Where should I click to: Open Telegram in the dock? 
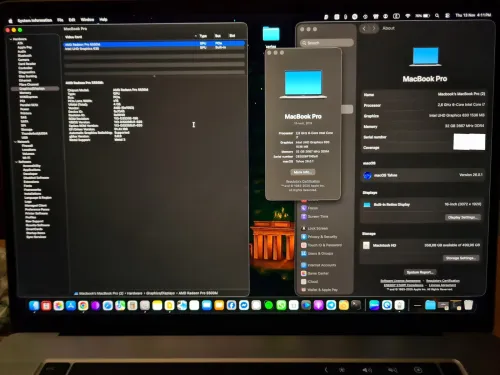(x=331, y=305)
